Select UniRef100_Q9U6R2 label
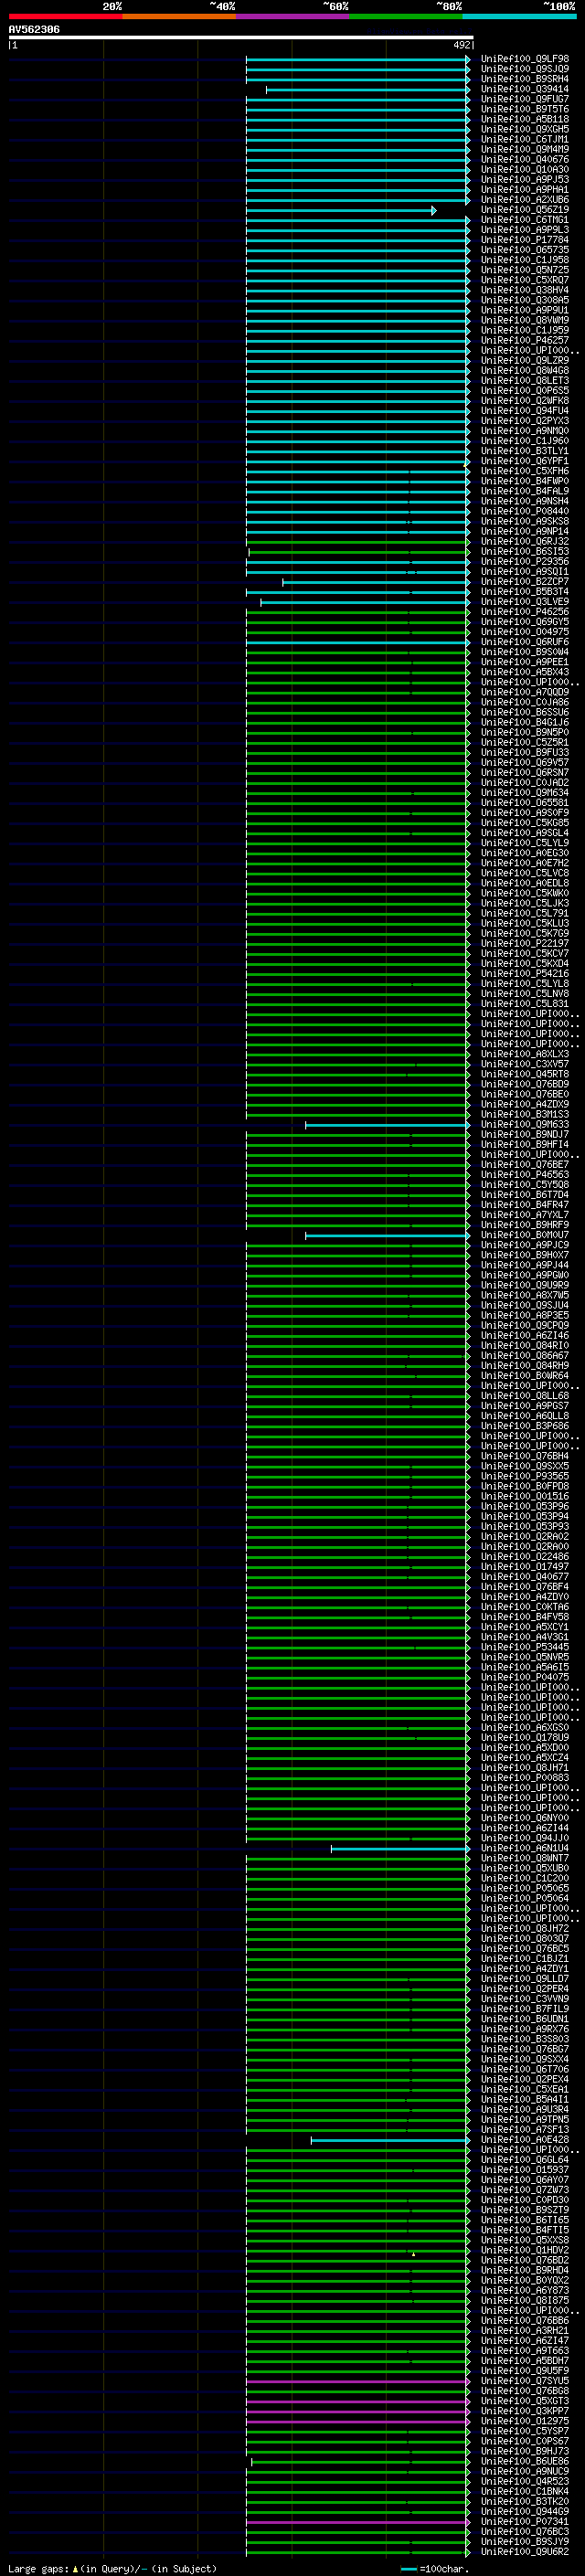585x2576 pixels. (x=525, y=2553)
